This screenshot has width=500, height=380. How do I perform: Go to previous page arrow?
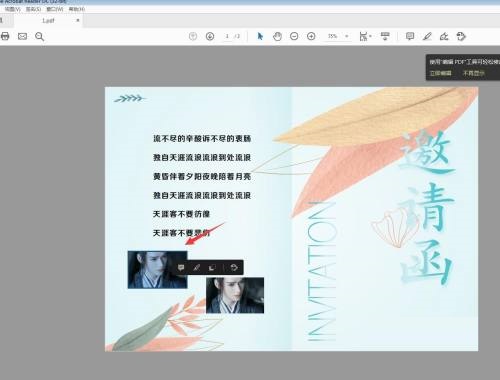point(193,36)
